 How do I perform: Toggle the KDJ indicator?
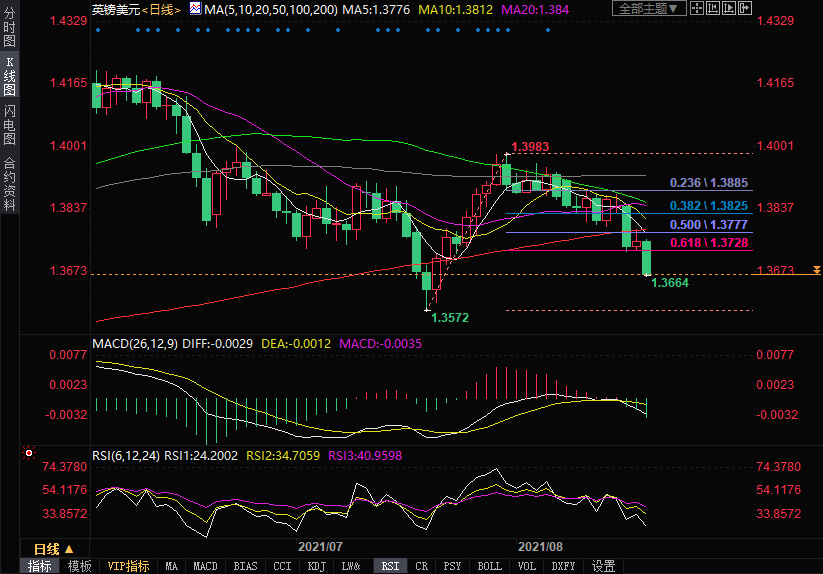[317, 566]
